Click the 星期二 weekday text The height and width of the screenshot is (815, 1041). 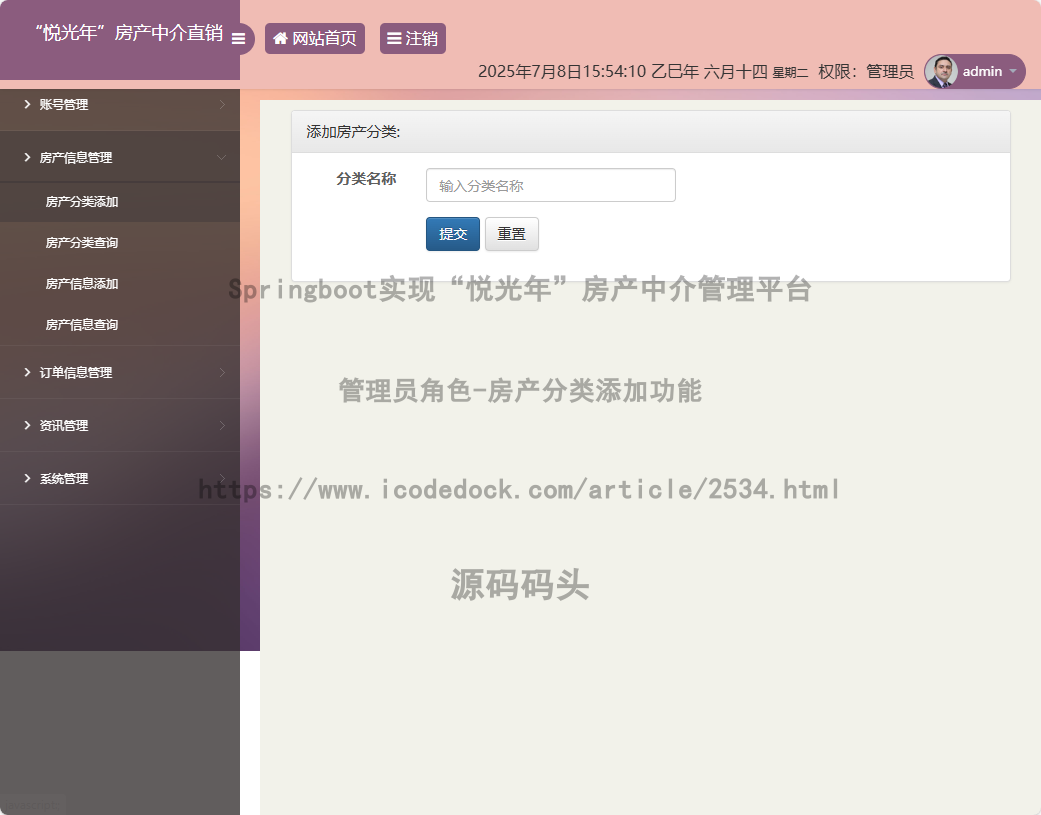(x=790, y=73)
